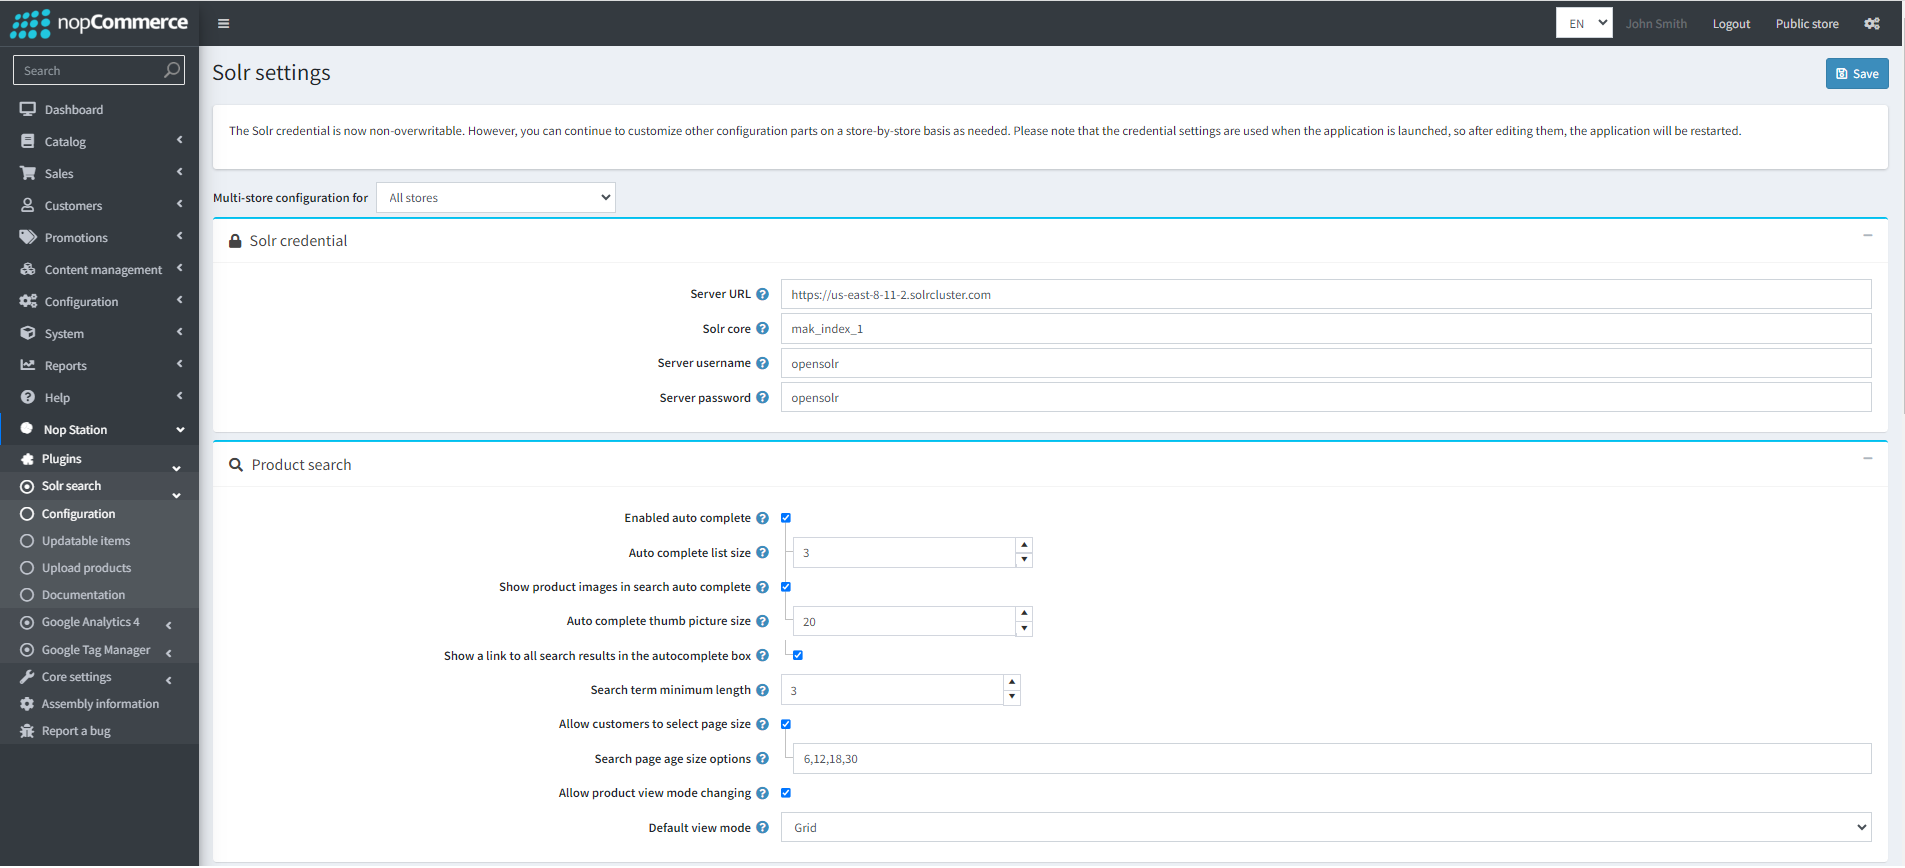This screenshot has width=1905, height=868.
Task: Click the John Smith account link
Action: tap(1656, 23)
